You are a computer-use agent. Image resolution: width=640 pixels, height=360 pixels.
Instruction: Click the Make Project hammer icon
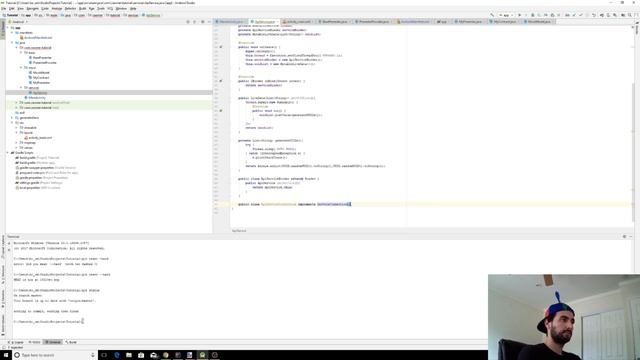[492, 15]
